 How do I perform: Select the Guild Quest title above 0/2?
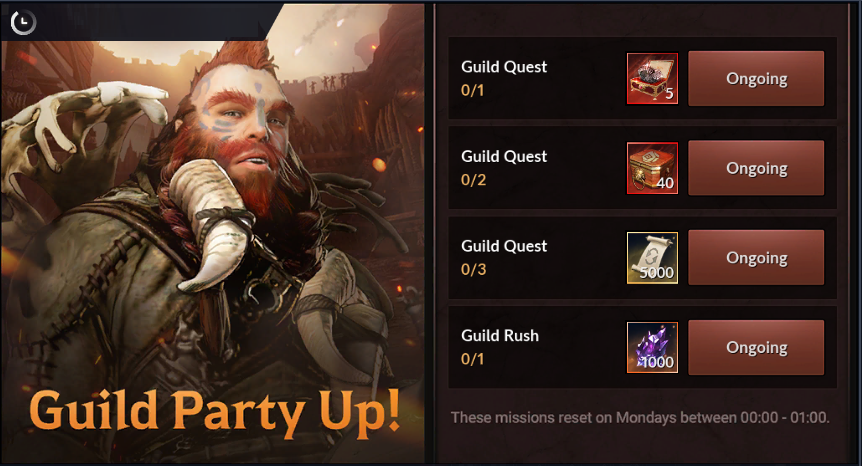(504, 157)
